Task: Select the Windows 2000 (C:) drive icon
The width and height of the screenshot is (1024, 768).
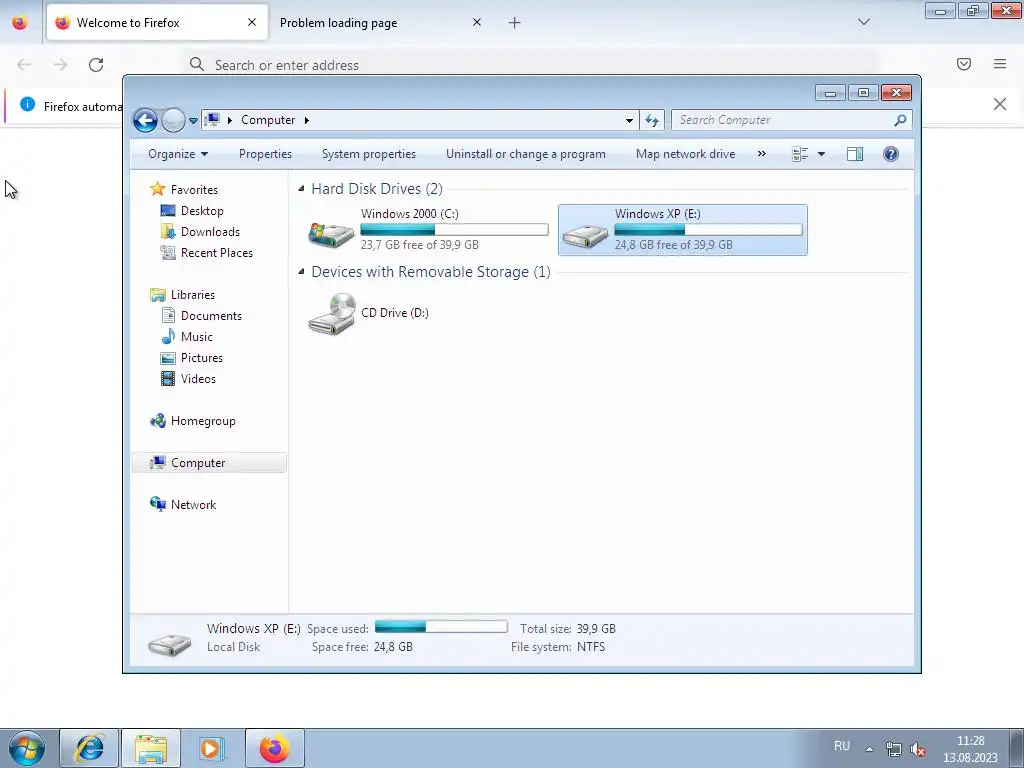Action: click(x=331, y=233)
